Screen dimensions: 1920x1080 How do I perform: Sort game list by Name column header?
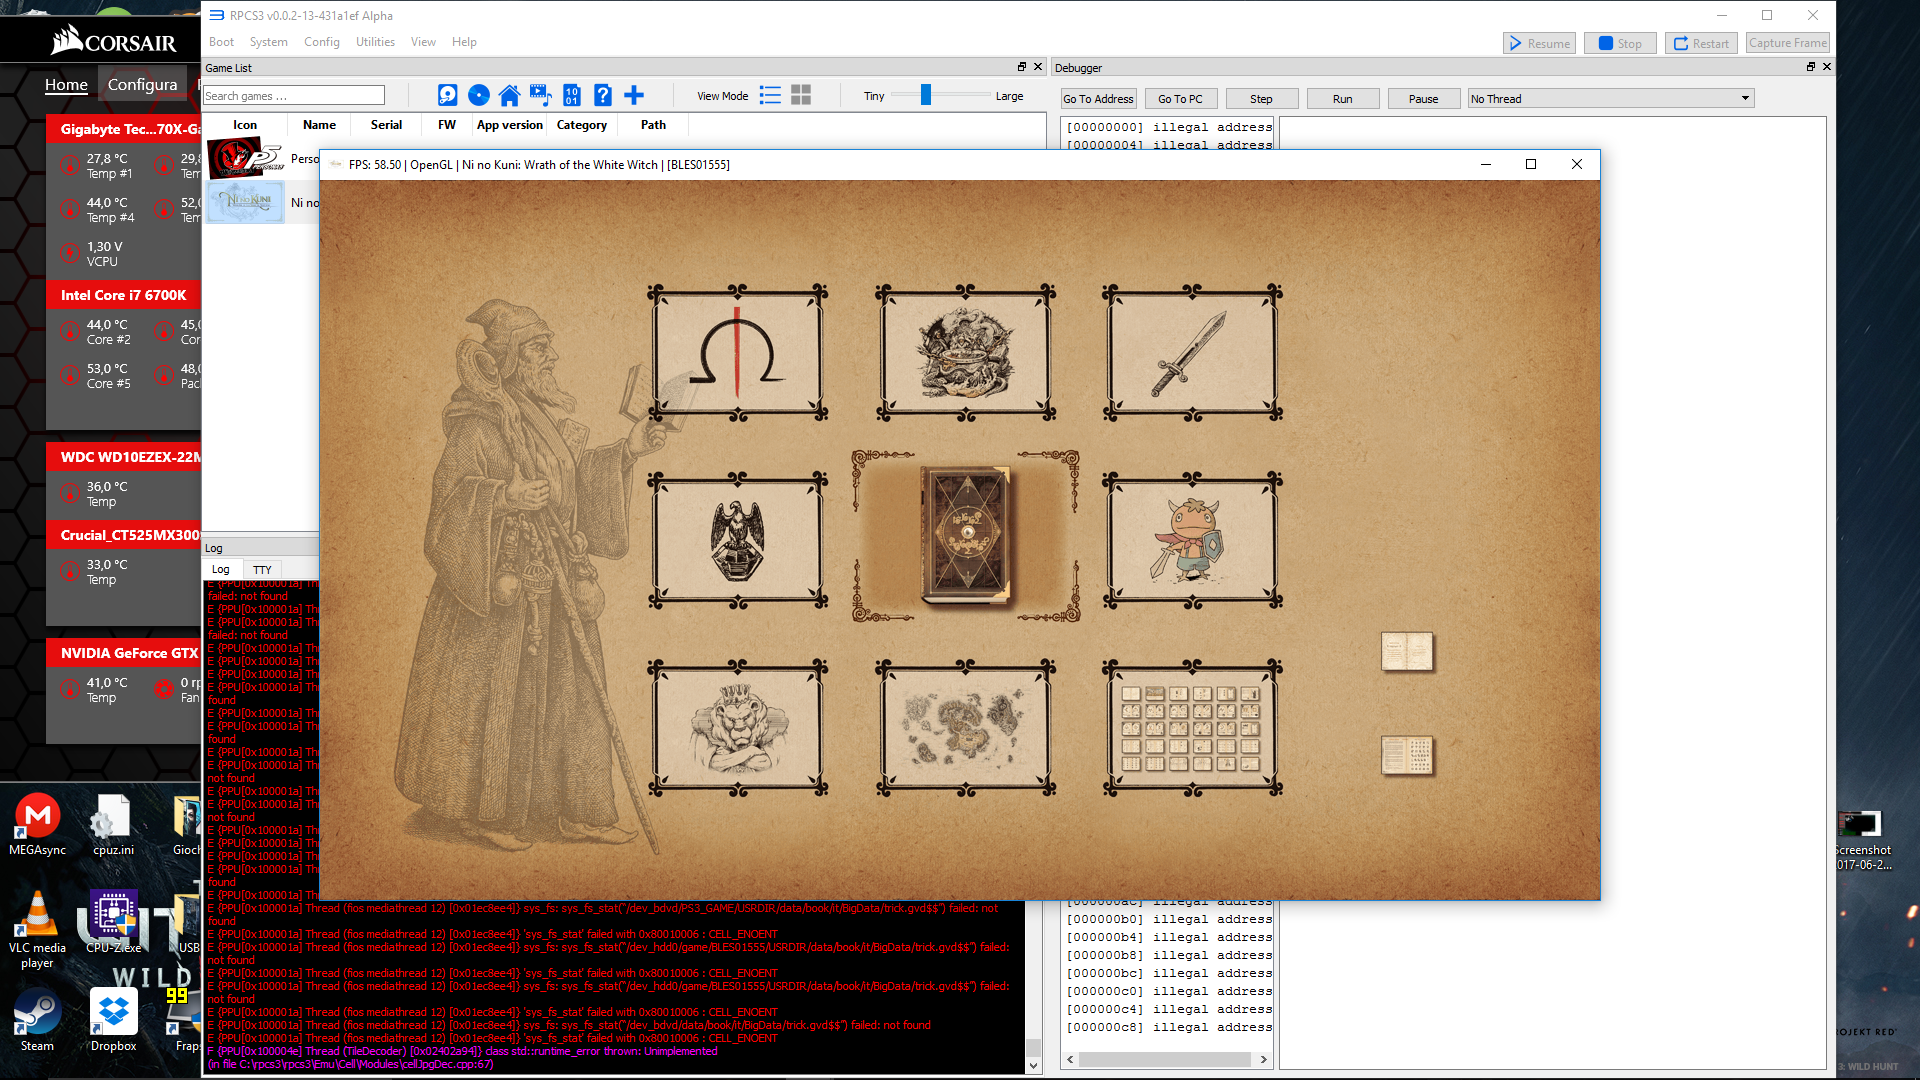pos(319,125)
